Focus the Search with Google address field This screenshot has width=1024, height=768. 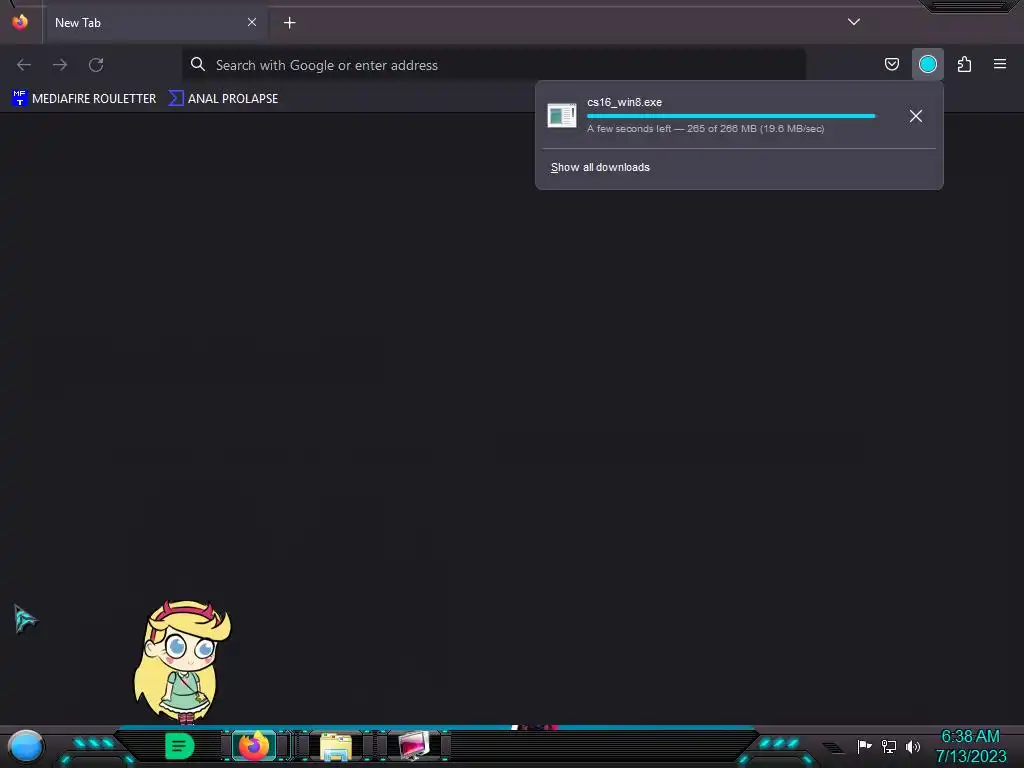[x=494, y=65]
